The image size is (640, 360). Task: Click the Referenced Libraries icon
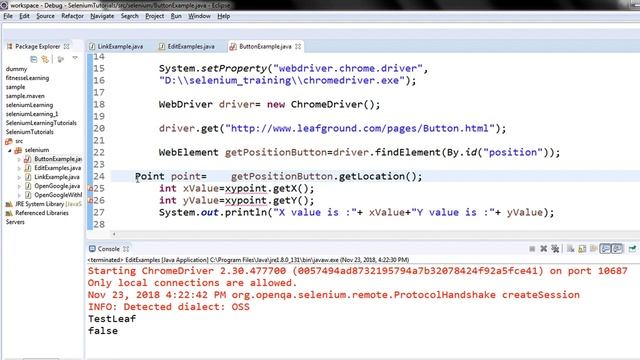[x=9, y=213]
